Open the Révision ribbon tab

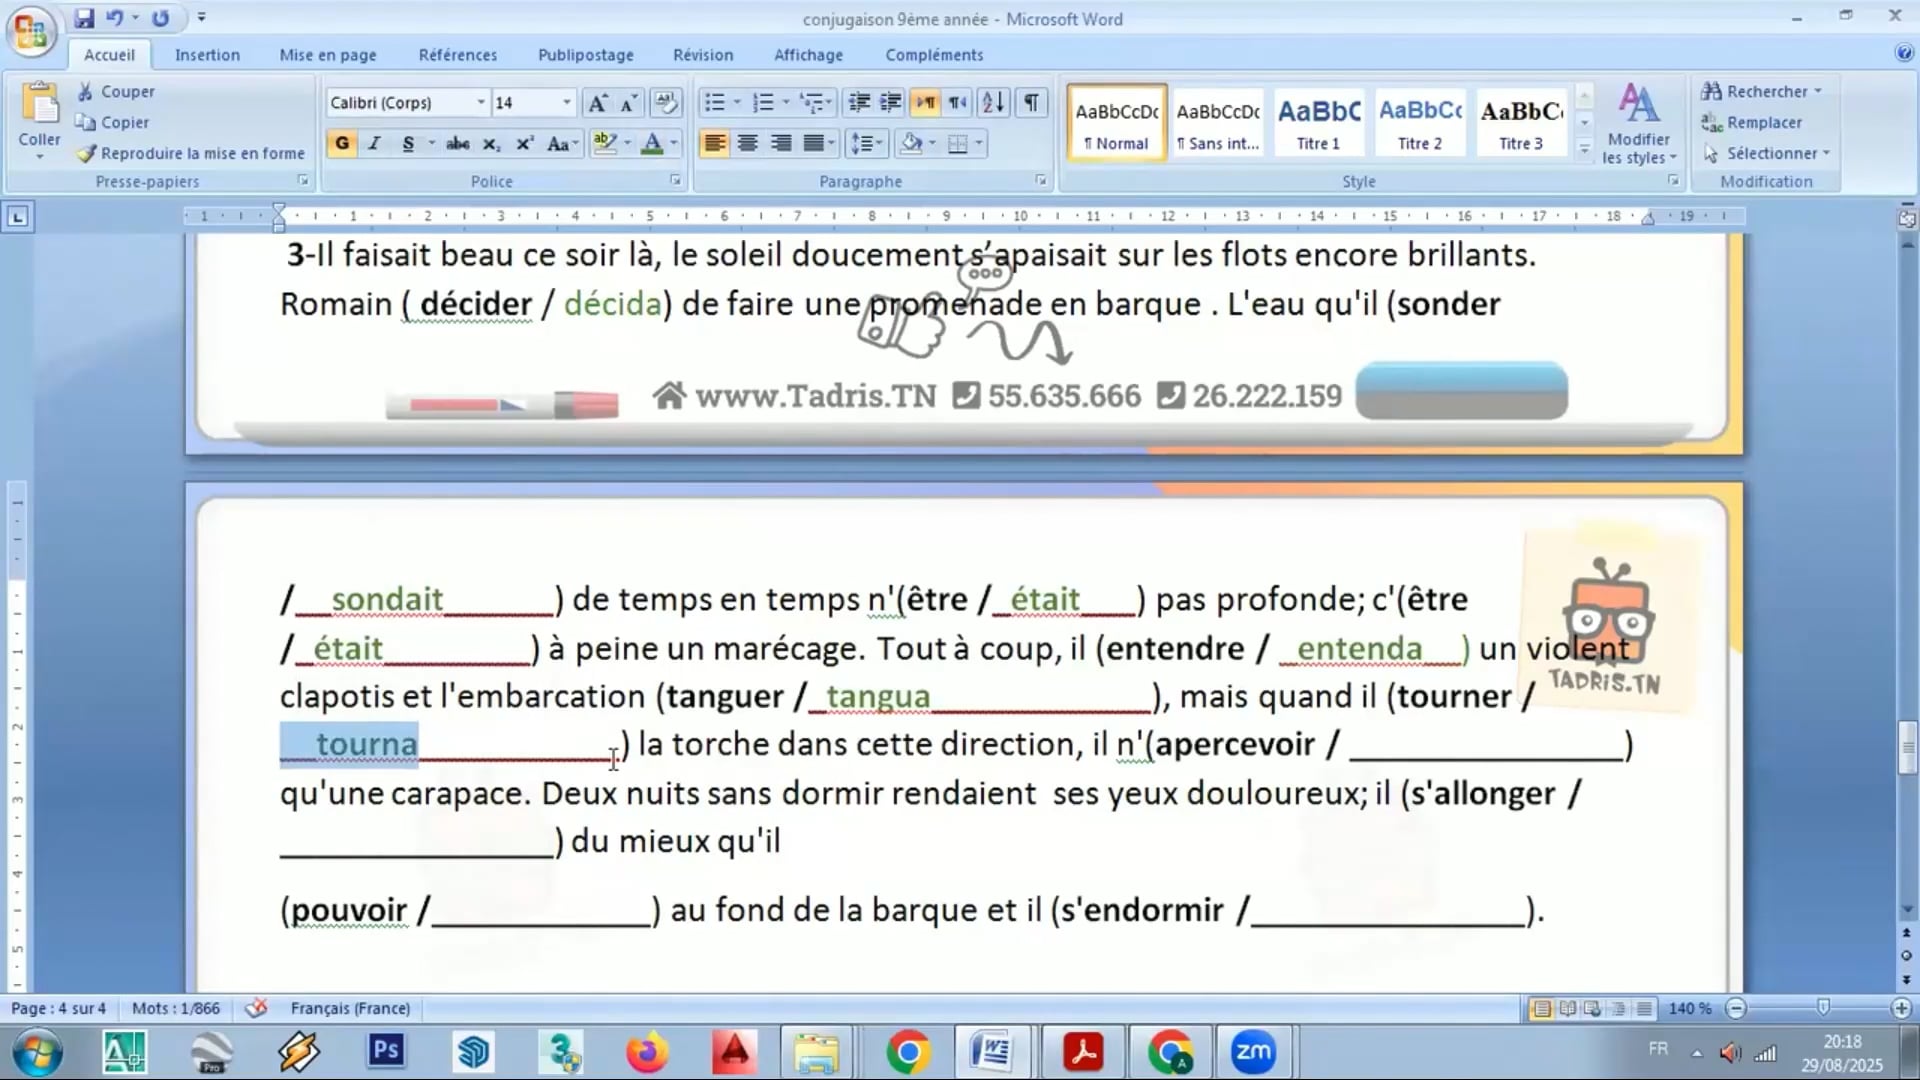pyautogui.click(x=702, y=55)
